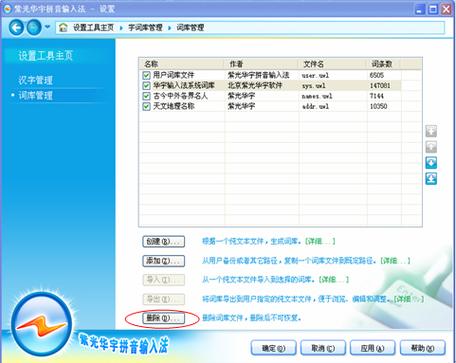Move selected dictionary down one position
Viewport: 456px width, 363px height.
click(431, 163)
